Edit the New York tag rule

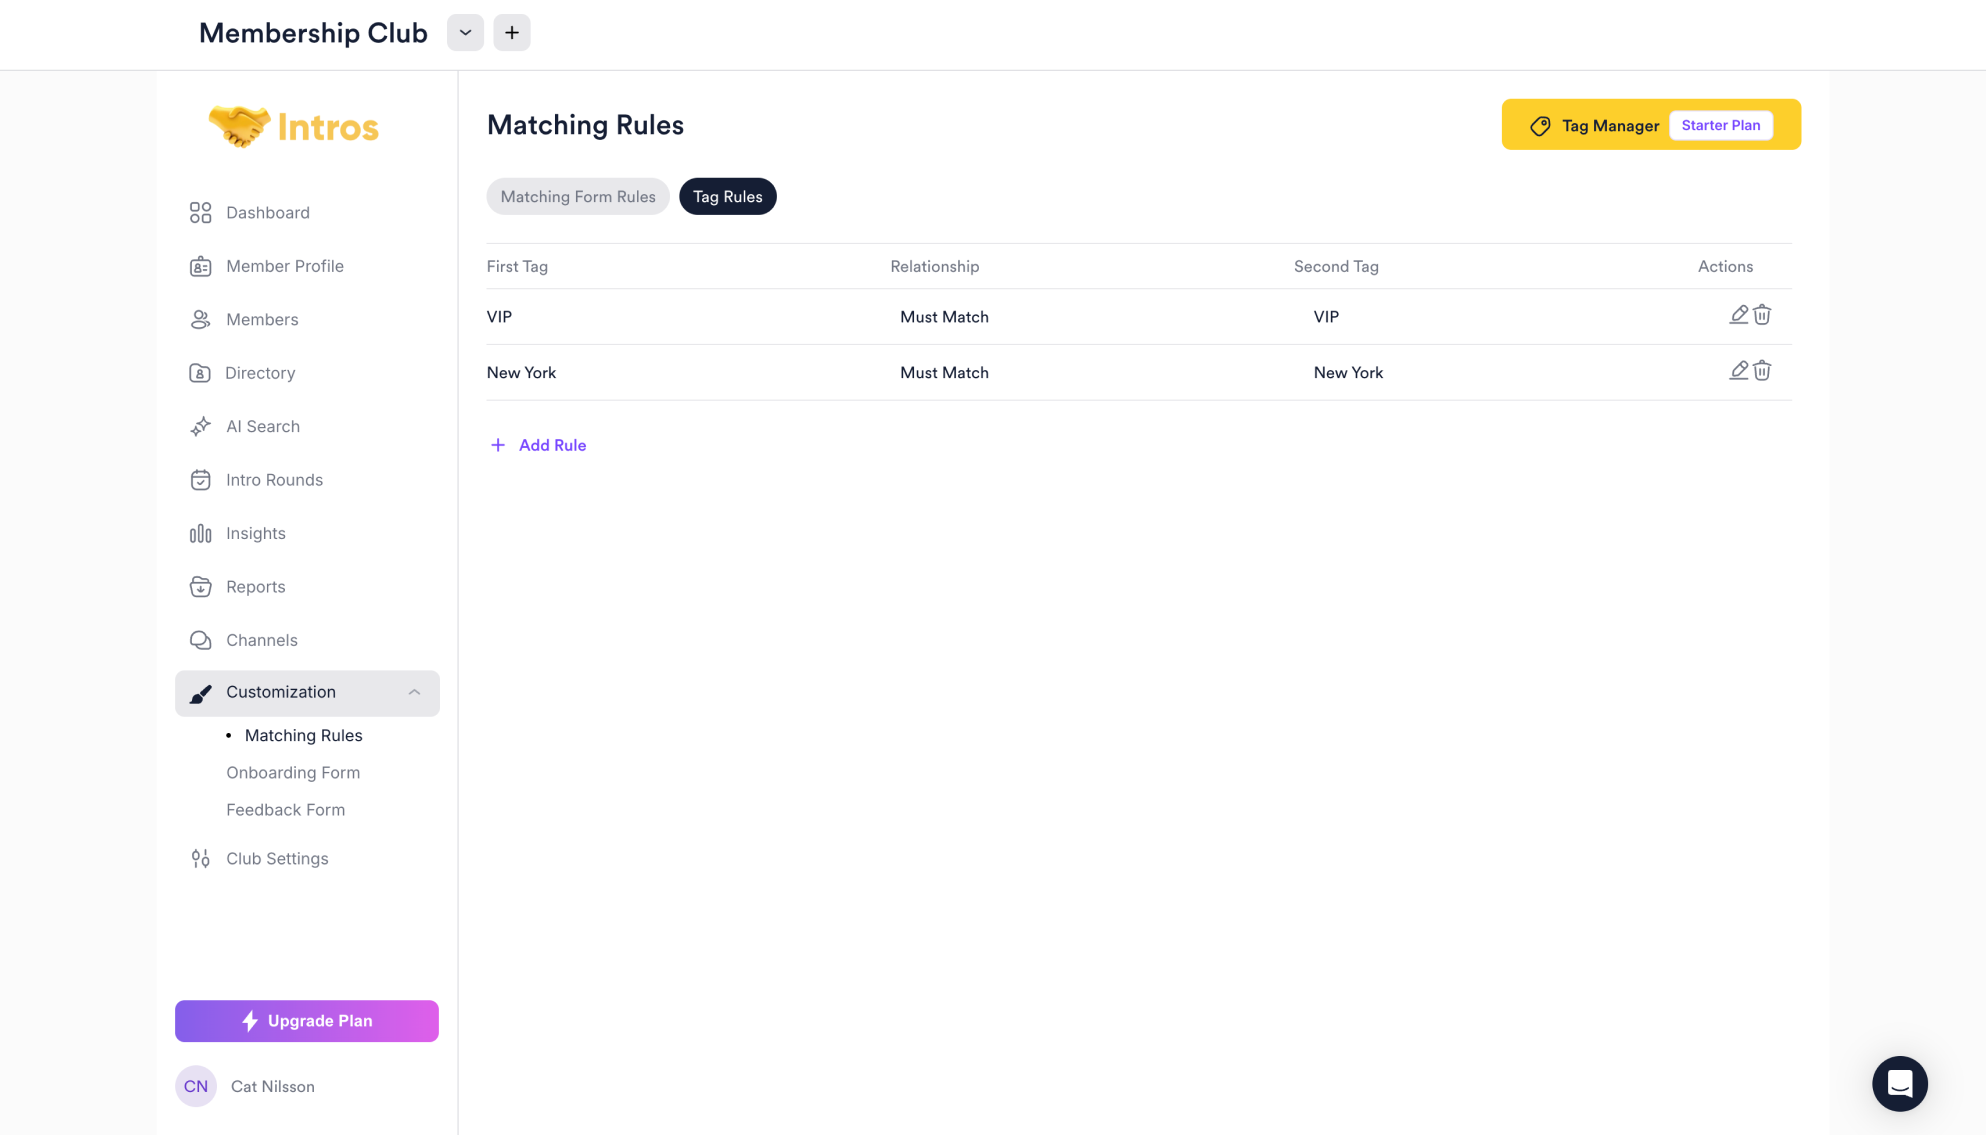[x=1738, y=371]
